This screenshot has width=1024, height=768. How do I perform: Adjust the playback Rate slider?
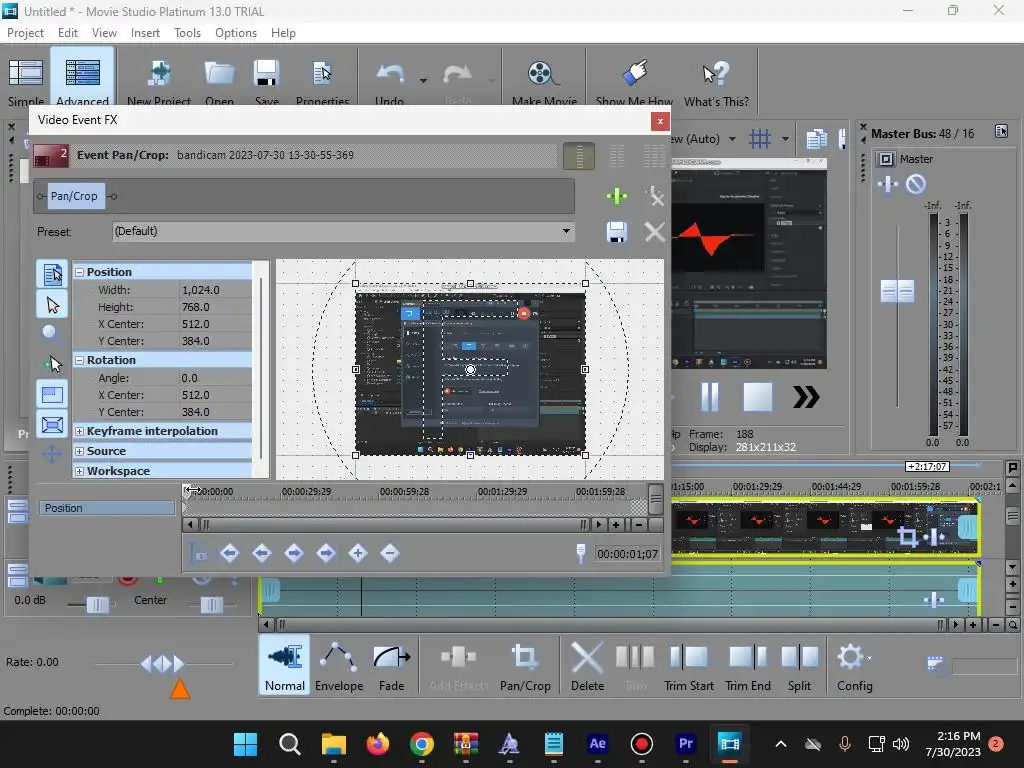click(x=163, y=664)
